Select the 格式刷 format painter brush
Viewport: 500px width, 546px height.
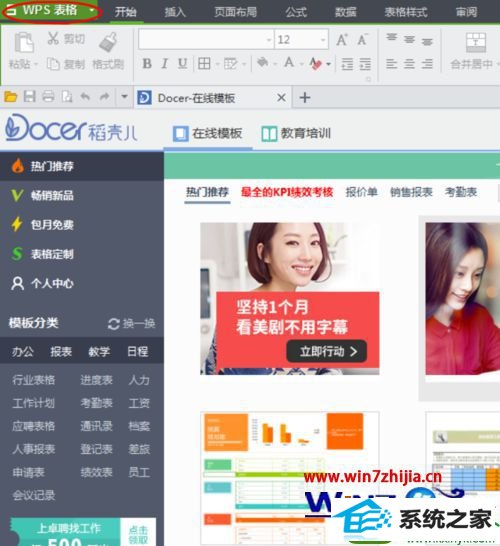tap(108, 42)
